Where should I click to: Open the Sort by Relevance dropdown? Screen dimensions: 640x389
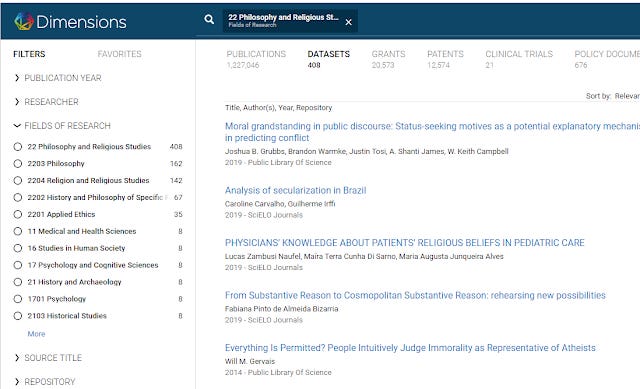click(x=626, y=96)
